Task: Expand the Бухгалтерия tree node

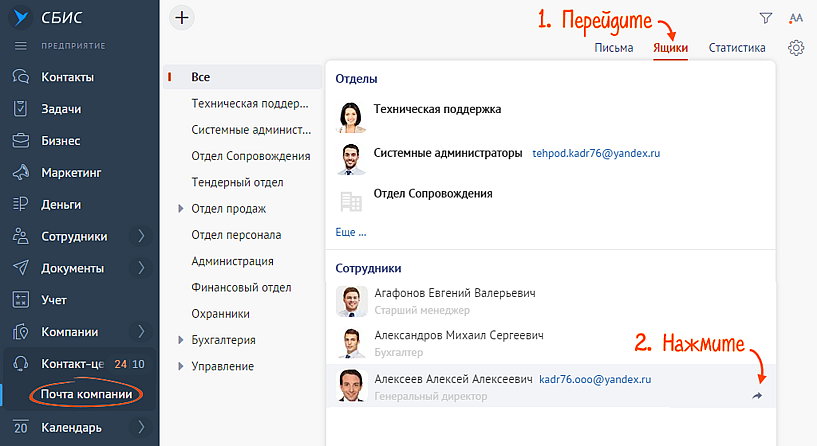Action: 181,340
